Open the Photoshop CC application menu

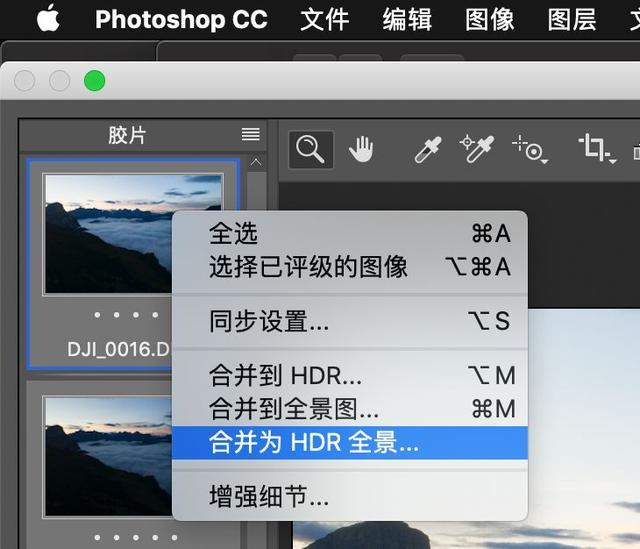181,19
